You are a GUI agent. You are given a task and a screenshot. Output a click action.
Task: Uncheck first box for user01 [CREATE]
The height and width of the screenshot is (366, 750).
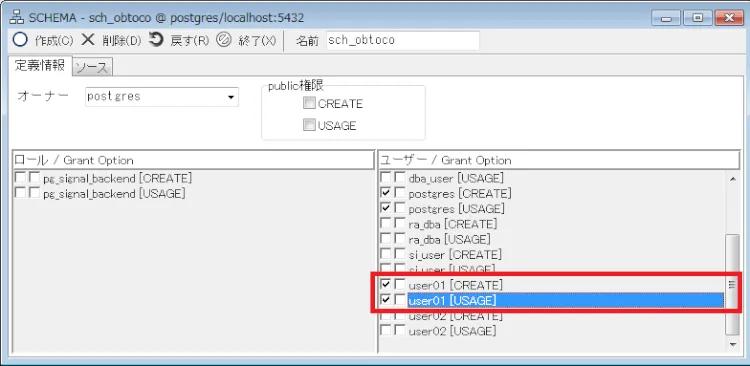385,285
